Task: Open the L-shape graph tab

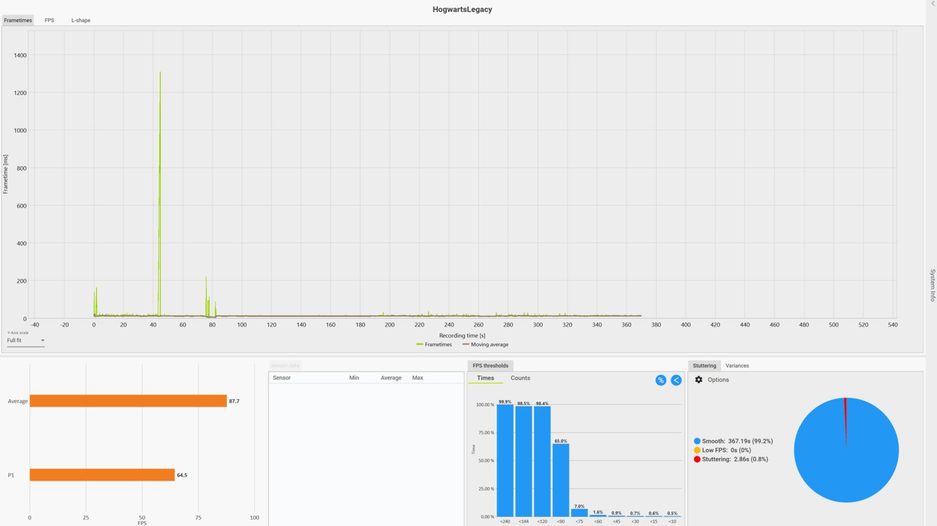Action: [81, 20]
